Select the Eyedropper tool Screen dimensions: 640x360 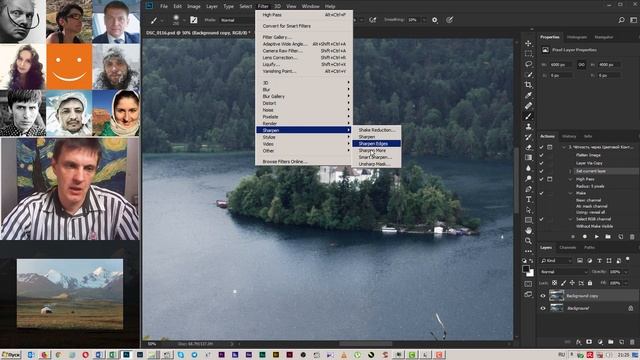coord(529,95)
